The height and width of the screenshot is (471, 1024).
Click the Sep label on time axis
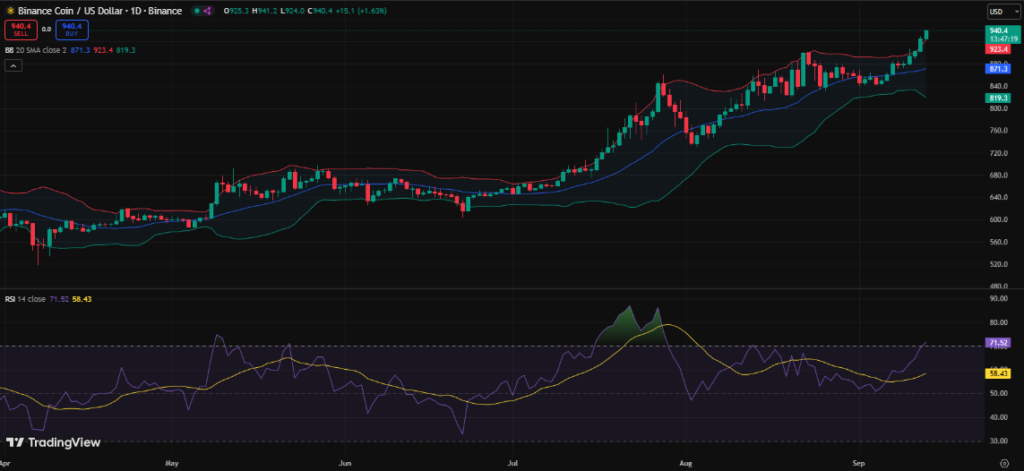pyautogui.click(x=860, y=463)
